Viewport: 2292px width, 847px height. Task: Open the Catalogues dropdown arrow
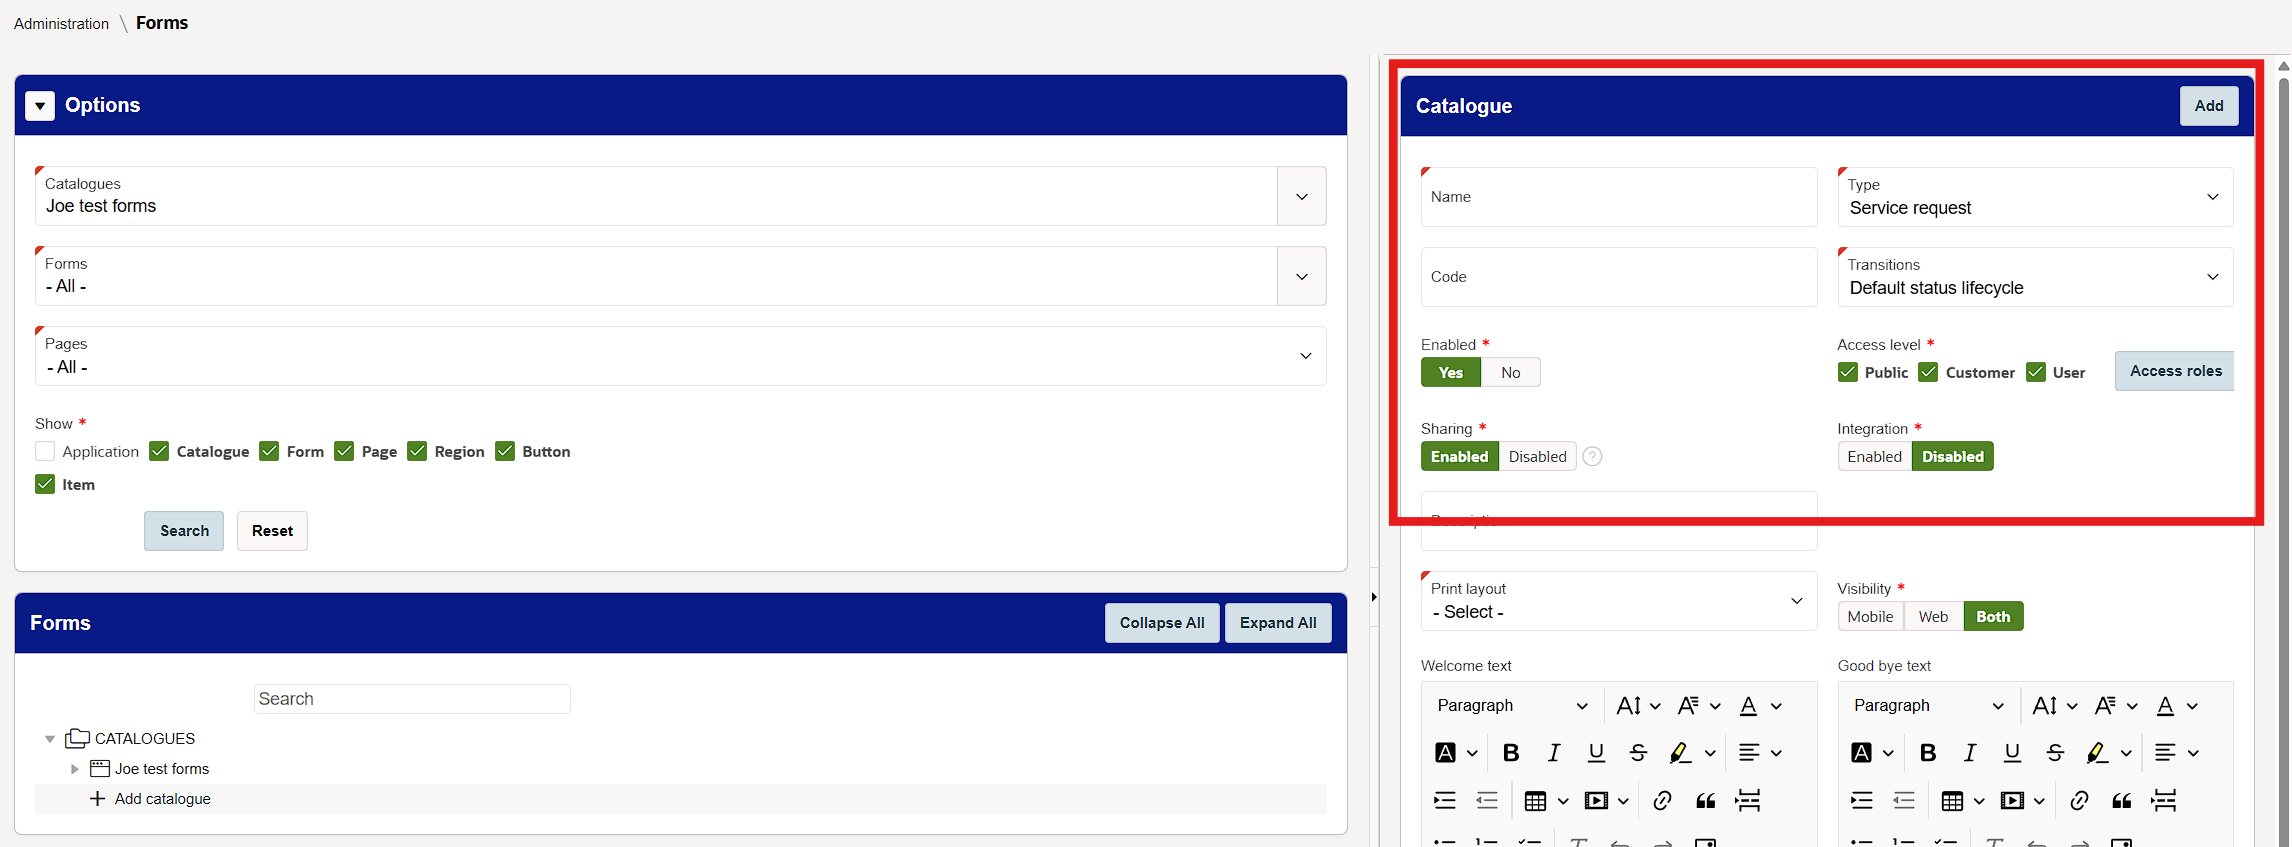[x=1302, y=196]
